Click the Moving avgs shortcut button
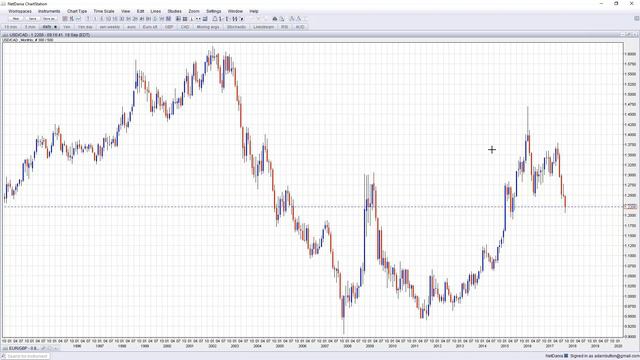640x360 pixels. click(x=208, y=27)
